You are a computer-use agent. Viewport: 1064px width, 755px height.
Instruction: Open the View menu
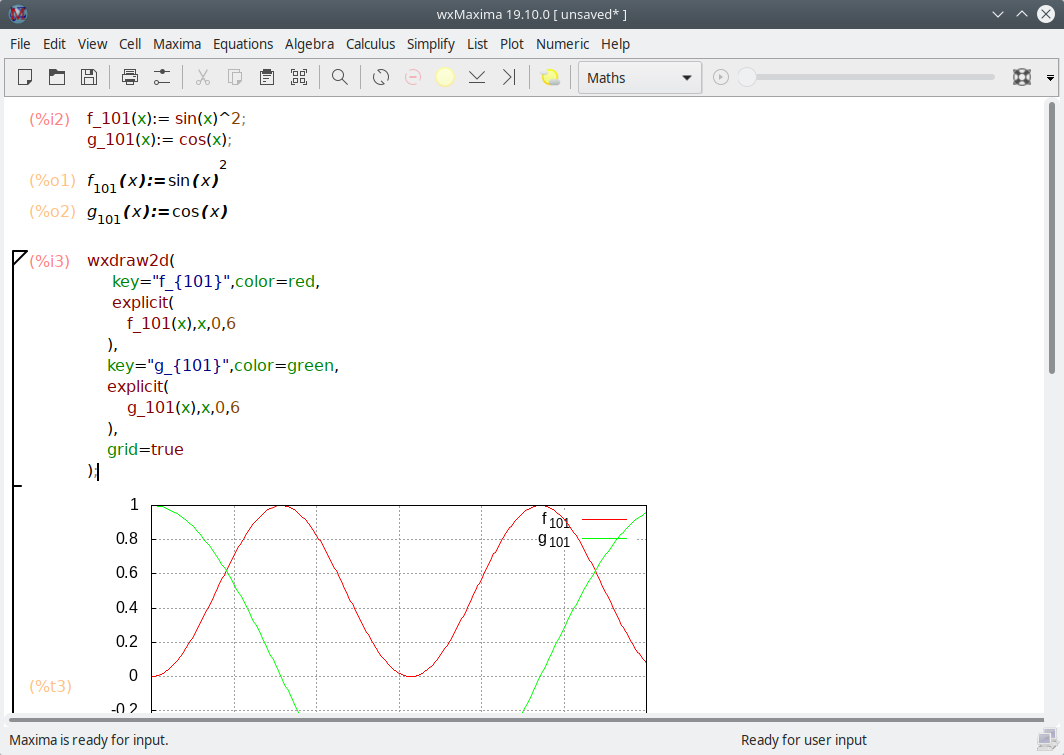(92, 44)
